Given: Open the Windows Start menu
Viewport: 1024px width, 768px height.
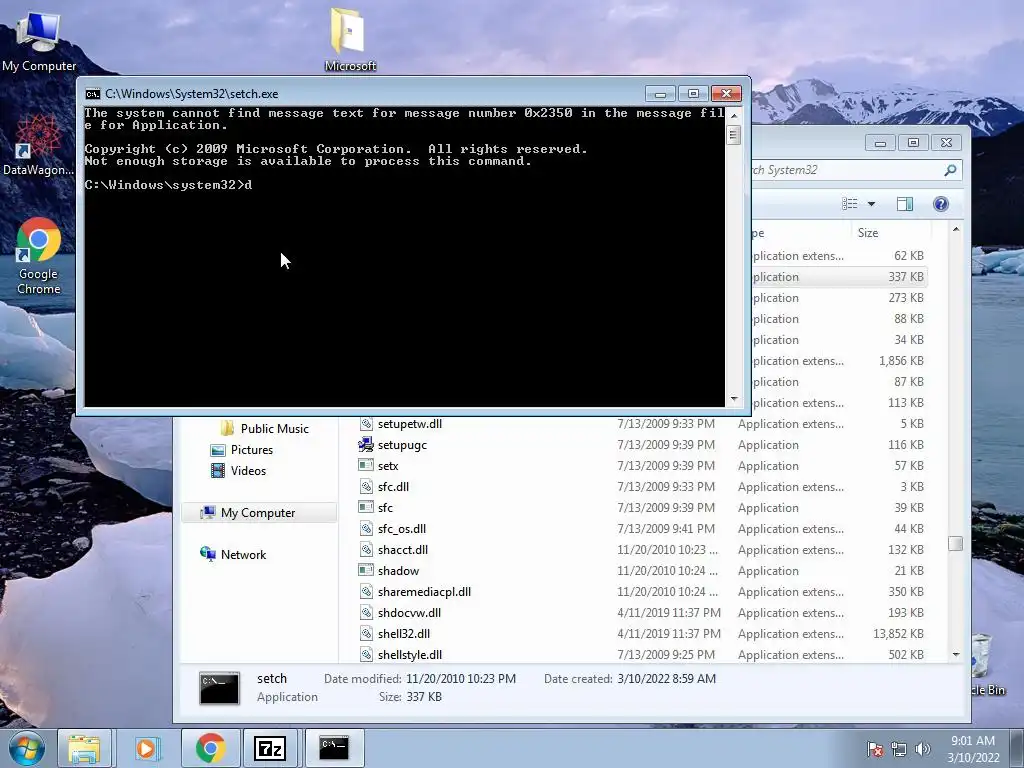Looking at the screenshot, I should point(27,748).
